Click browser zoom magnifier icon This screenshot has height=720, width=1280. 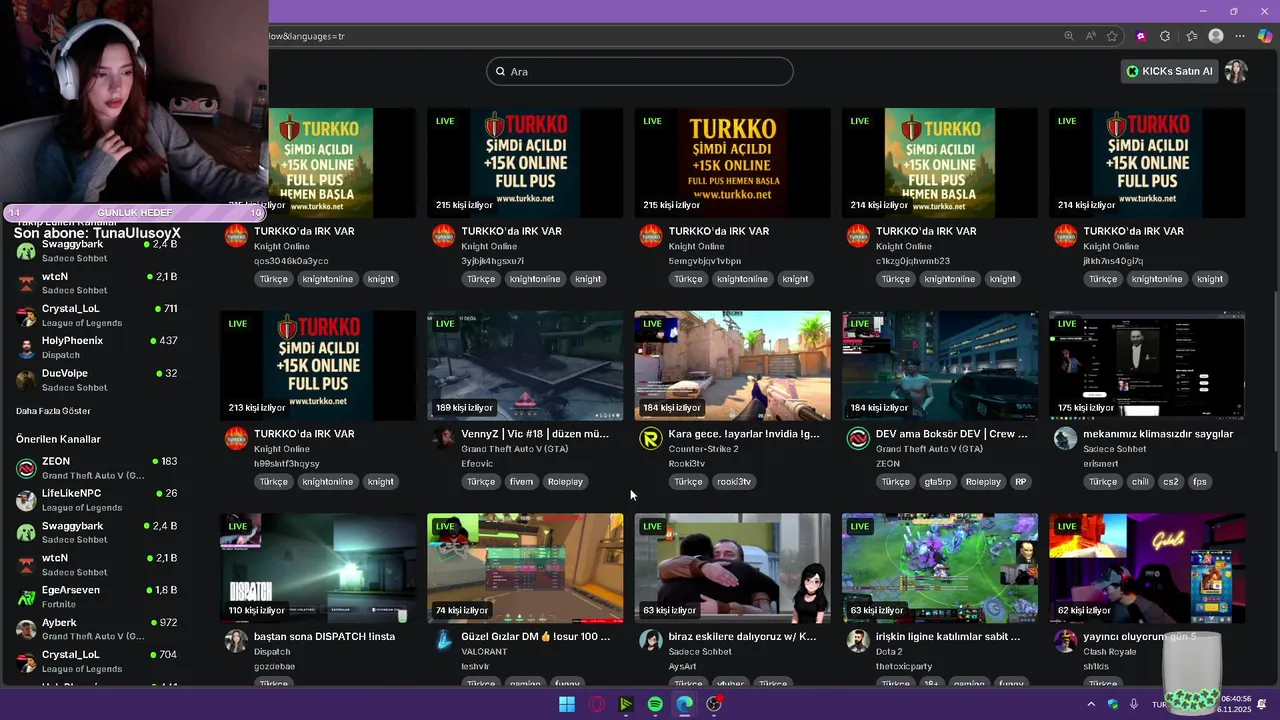1069,36
